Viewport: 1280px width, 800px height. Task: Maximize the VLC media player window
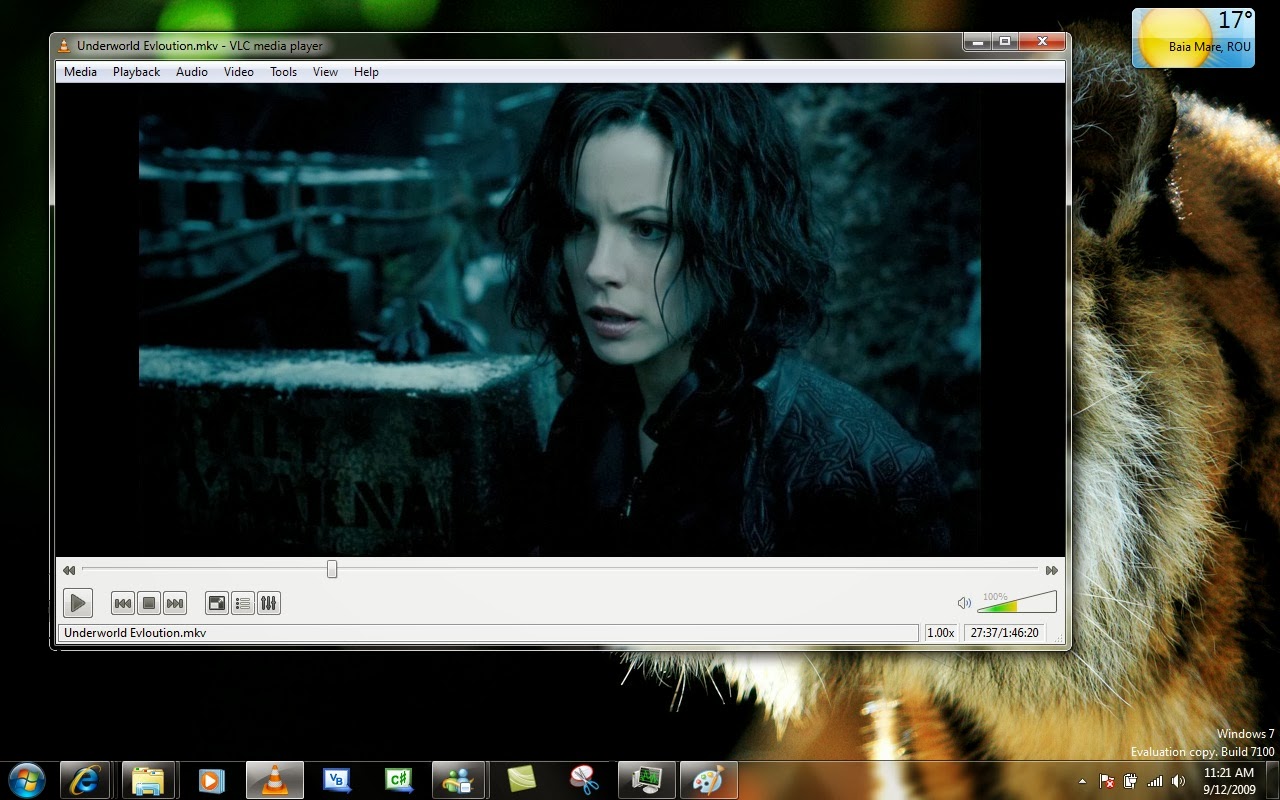[1005, 41]
